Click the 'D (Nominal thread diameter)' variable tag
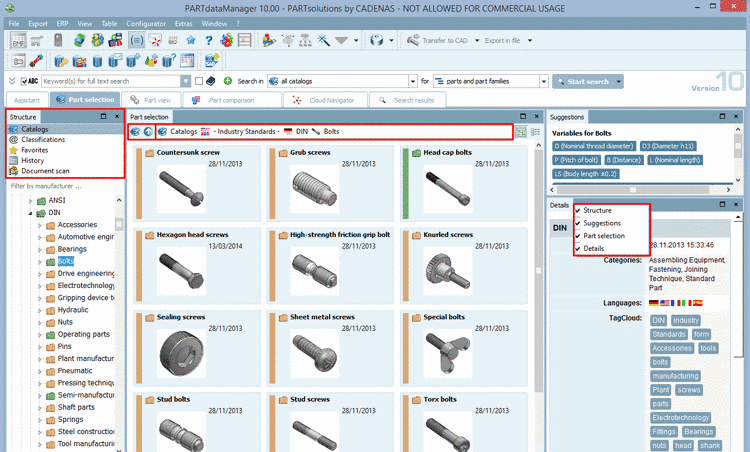750x452 pixels. [x=595, y=146]
